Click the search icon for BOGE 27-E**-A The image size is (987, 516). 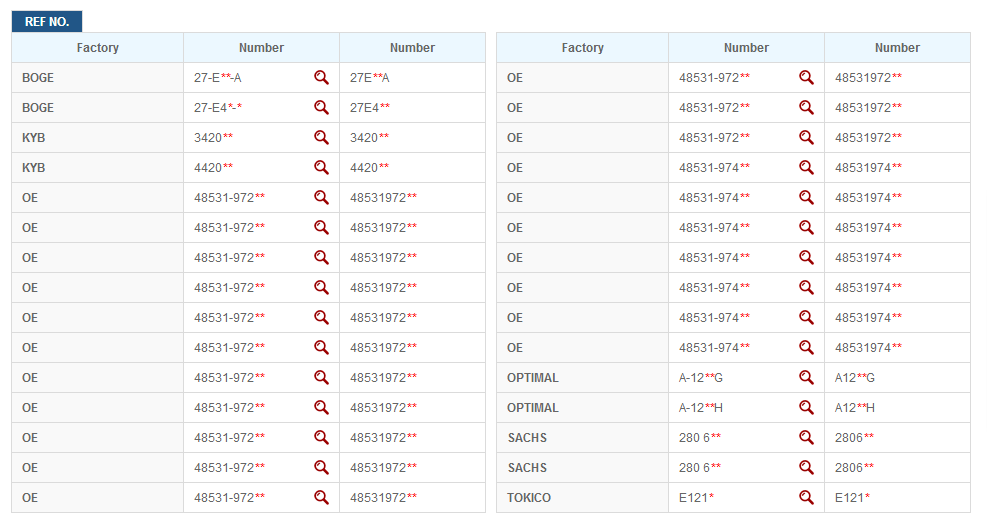pos(321,77)
